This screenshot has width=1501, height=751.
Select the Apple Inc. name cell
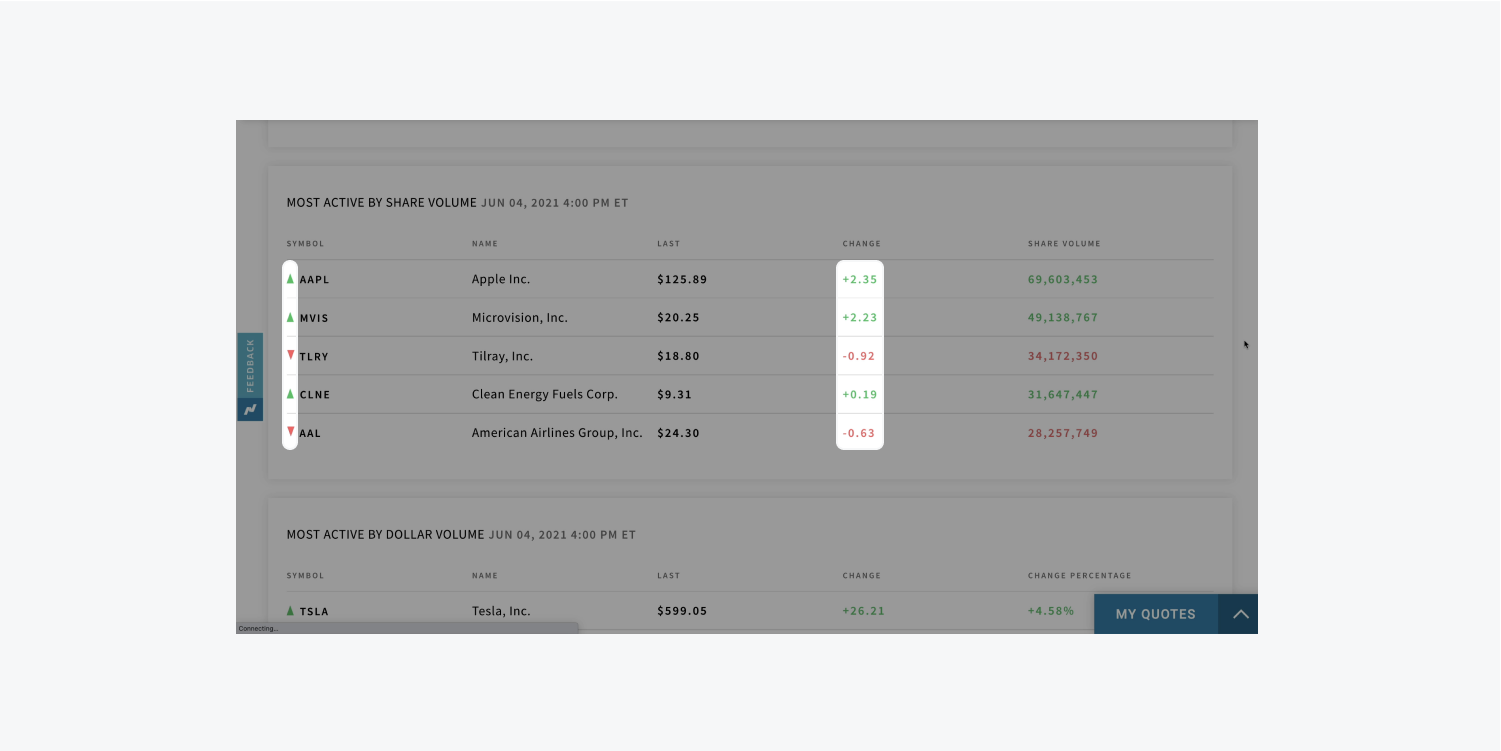pyautogui.click(x=501, y=279)
